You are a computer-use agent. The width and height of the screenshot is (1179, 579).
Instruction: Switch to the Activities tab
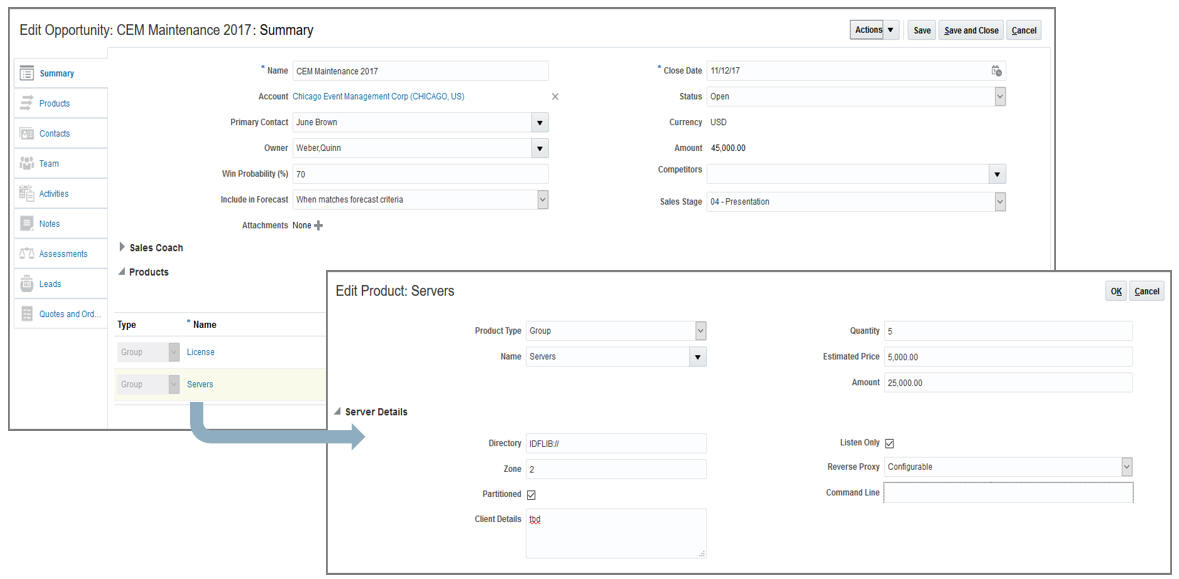tap(53, 193)
